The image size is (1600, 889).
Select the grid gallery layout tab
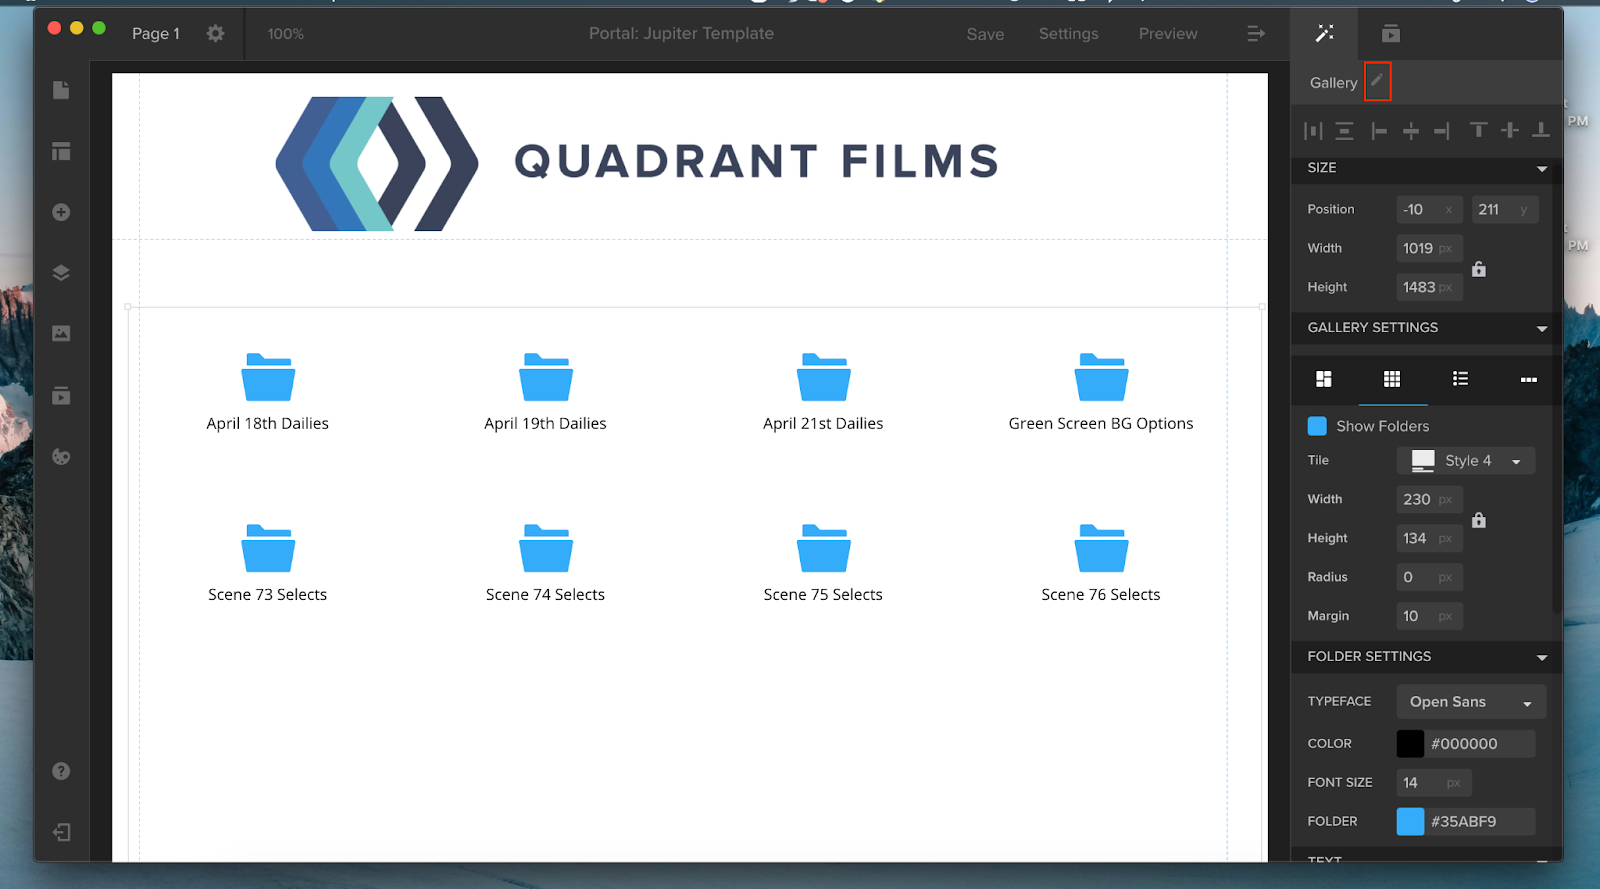point(1392,379)
